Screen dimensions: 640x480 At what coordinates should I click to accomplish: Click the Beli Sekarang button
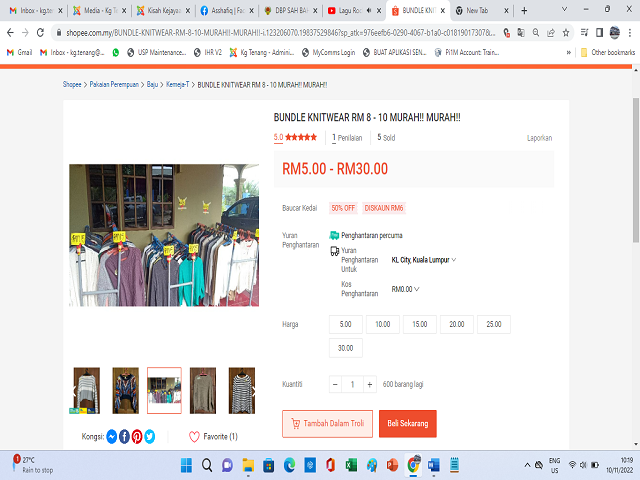(x=407, y=423)
